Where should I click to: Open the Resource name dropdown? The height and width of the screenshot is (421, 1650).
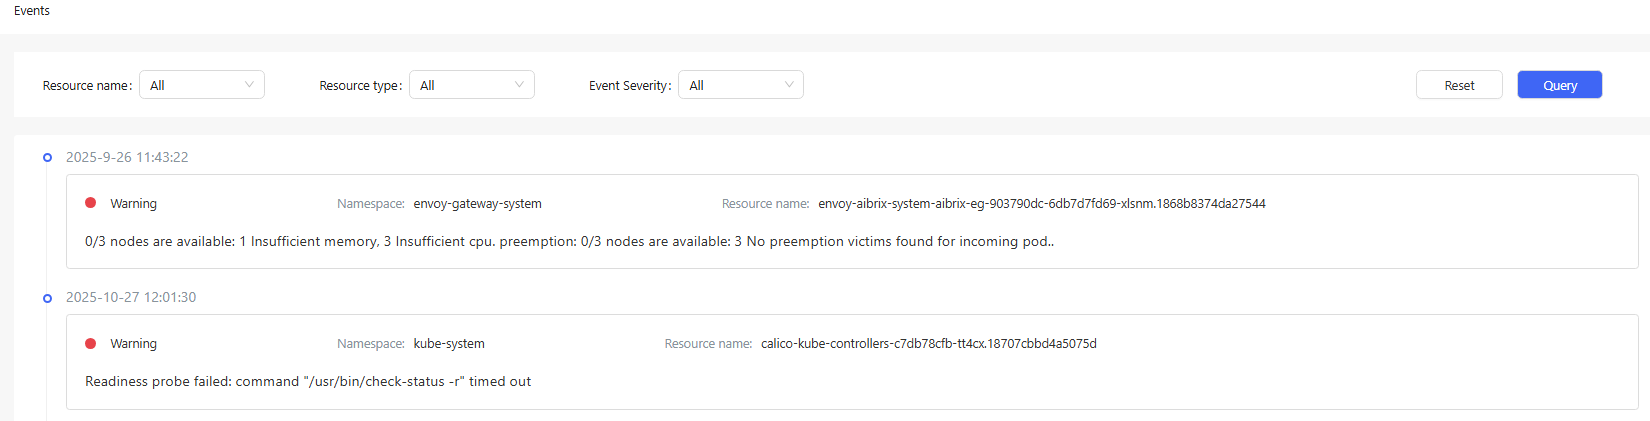201,85
